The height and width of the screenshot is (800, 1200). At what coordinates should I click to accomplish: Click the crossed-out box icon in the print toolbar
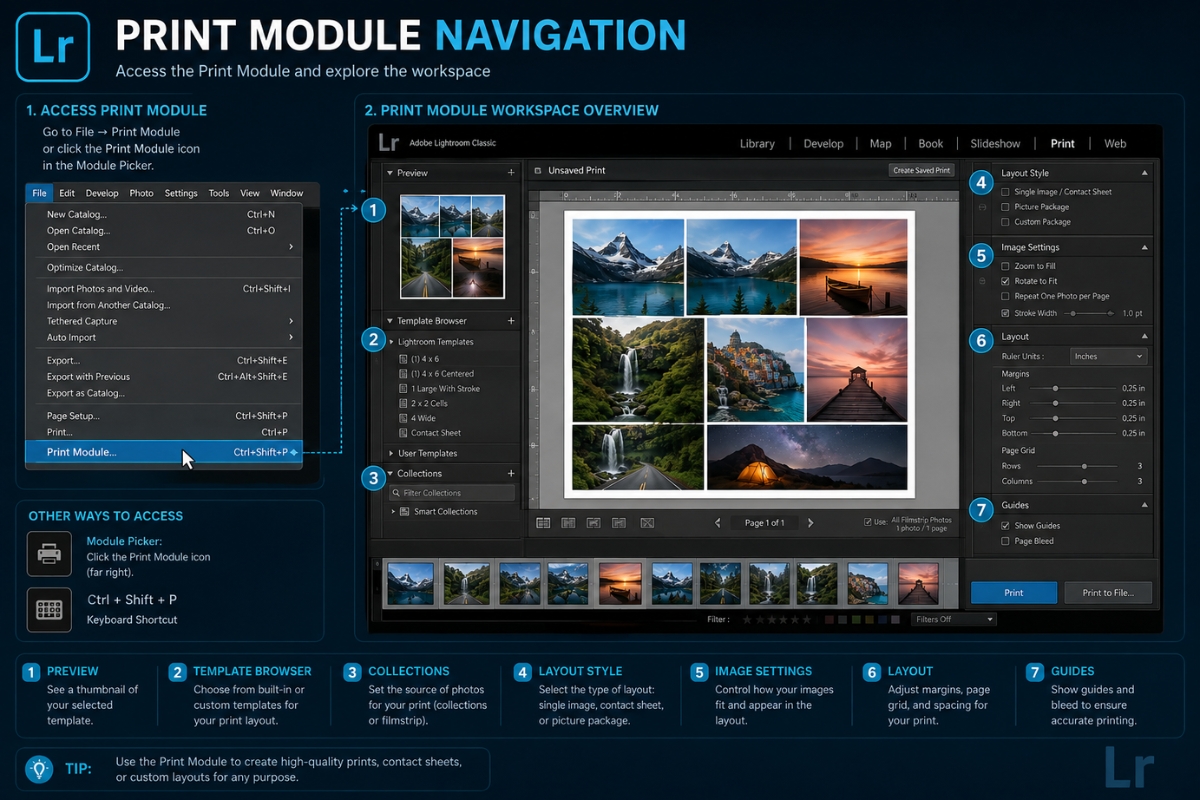coord(646,523)
